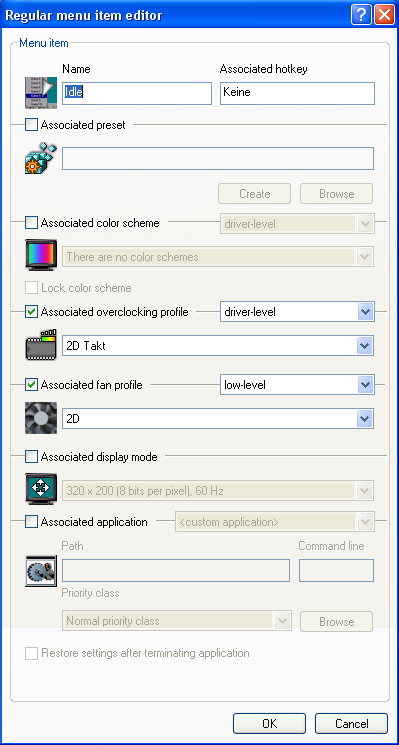Uncheck Associated fan profile

click(x=31, y=385)
